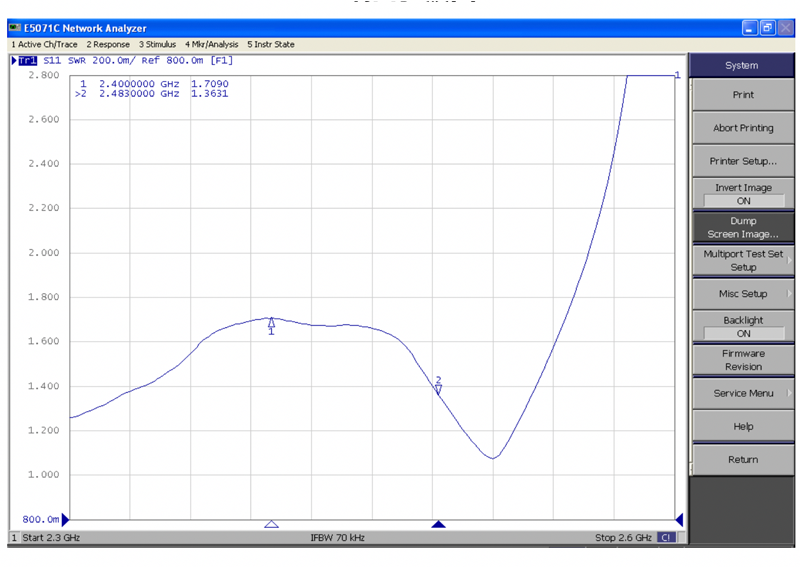Viewport: 800px width, 567px height.
Task: Click the E5071C application icon in title bar
Action: click(x=14, y=28)
